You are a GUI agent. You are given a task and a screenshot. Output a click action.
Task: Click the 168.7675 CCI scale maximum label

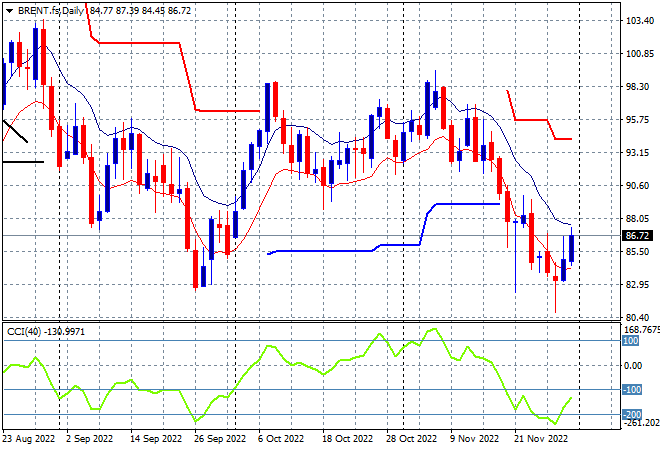click(x=641, y=329)
